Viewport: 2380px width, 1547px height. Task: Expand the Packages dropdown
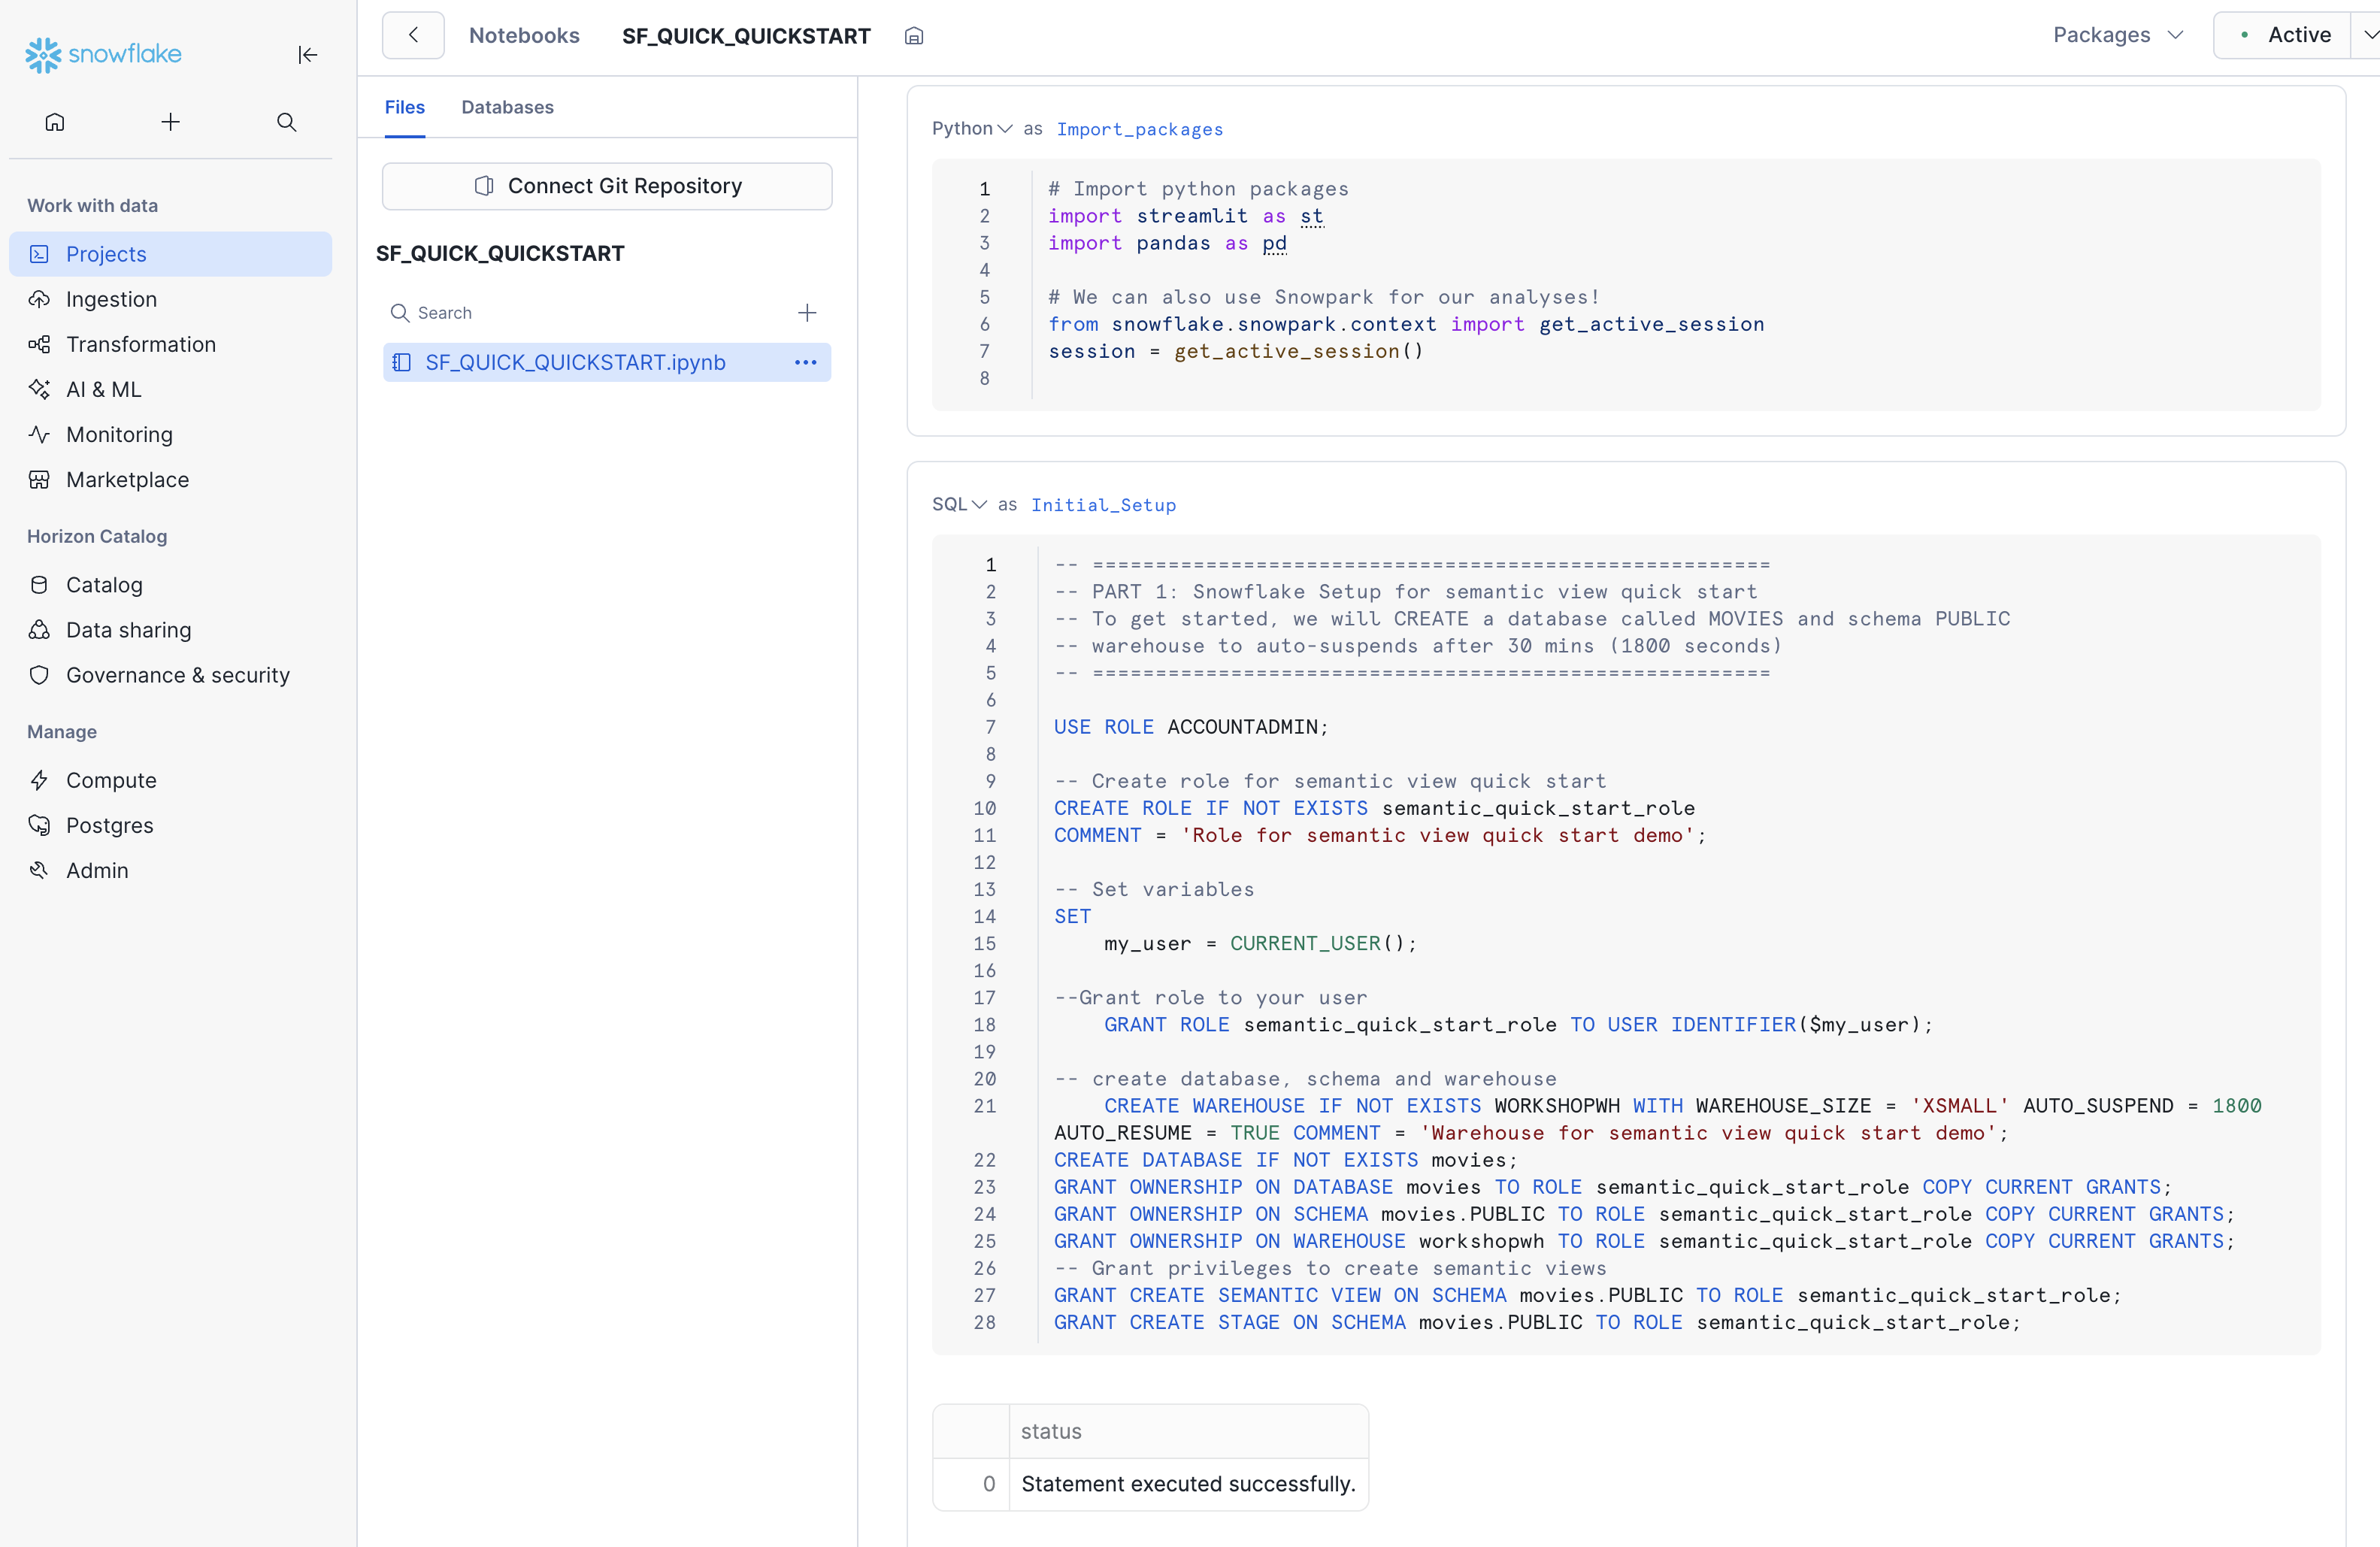point(2117,35)
